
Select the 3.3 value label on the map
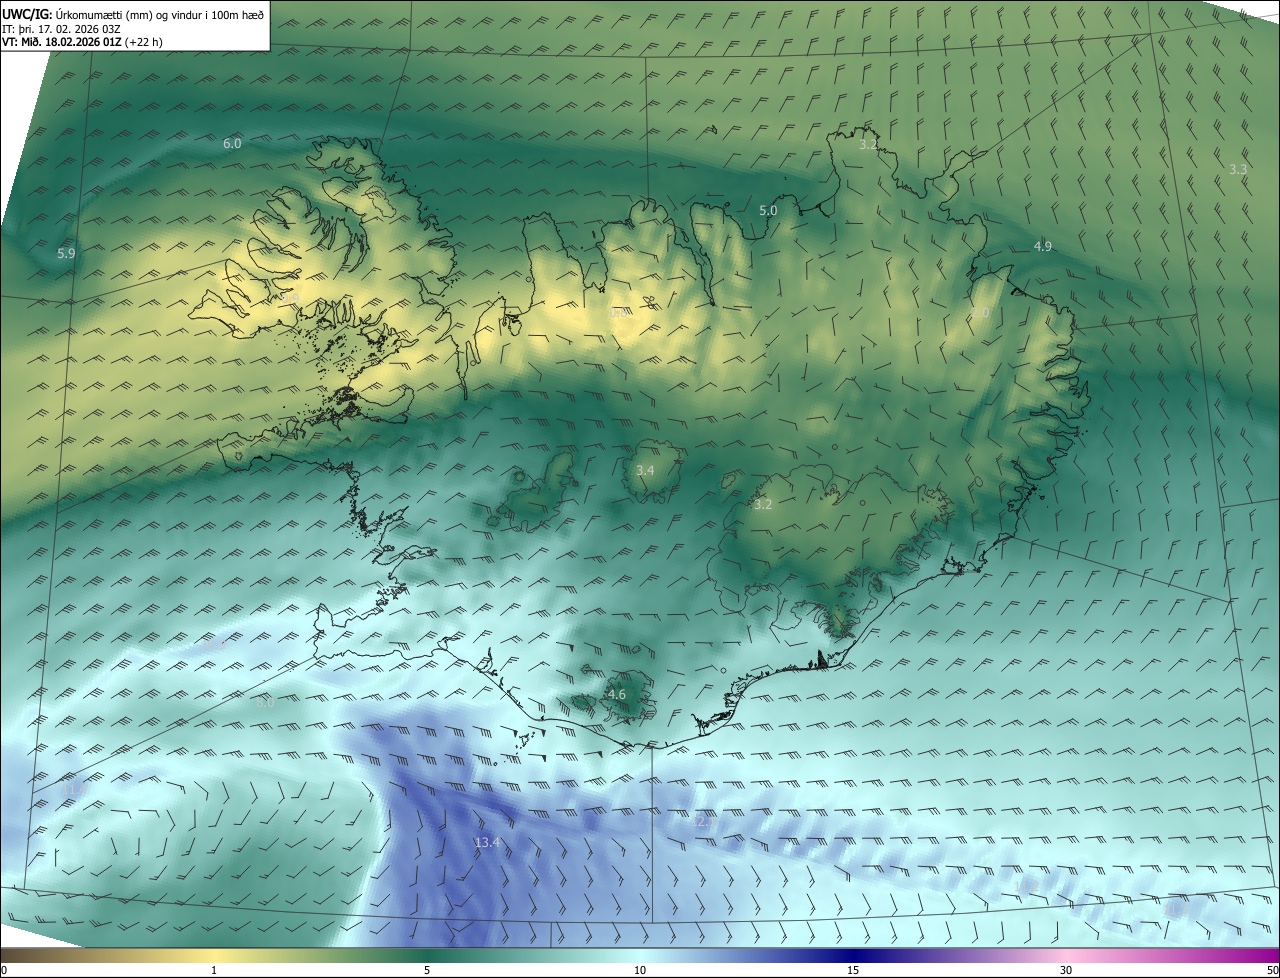pos(1238,170)
